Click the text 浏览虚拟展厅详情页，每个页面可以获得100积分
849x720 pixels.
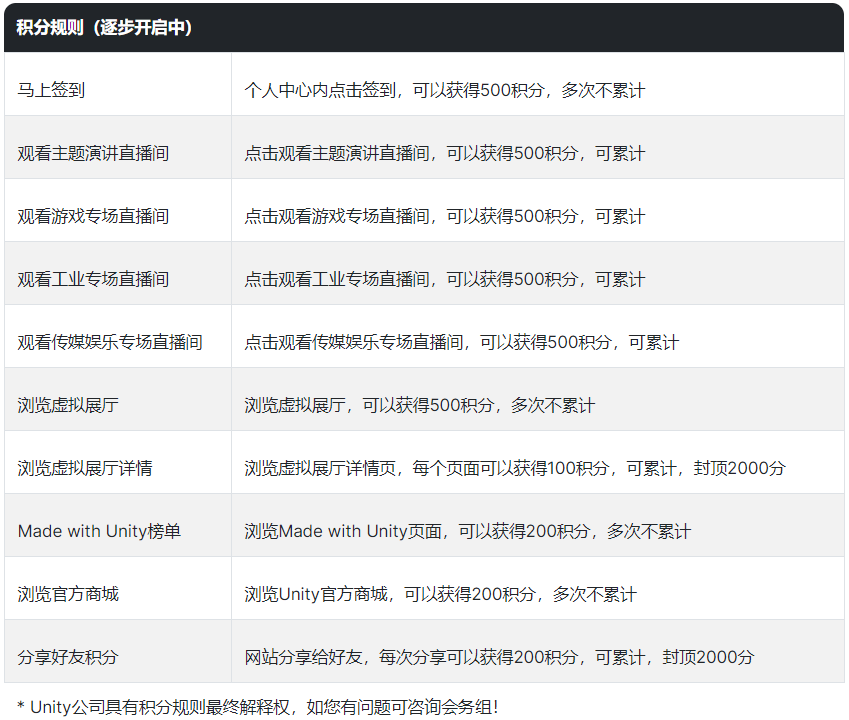point(427,468)
